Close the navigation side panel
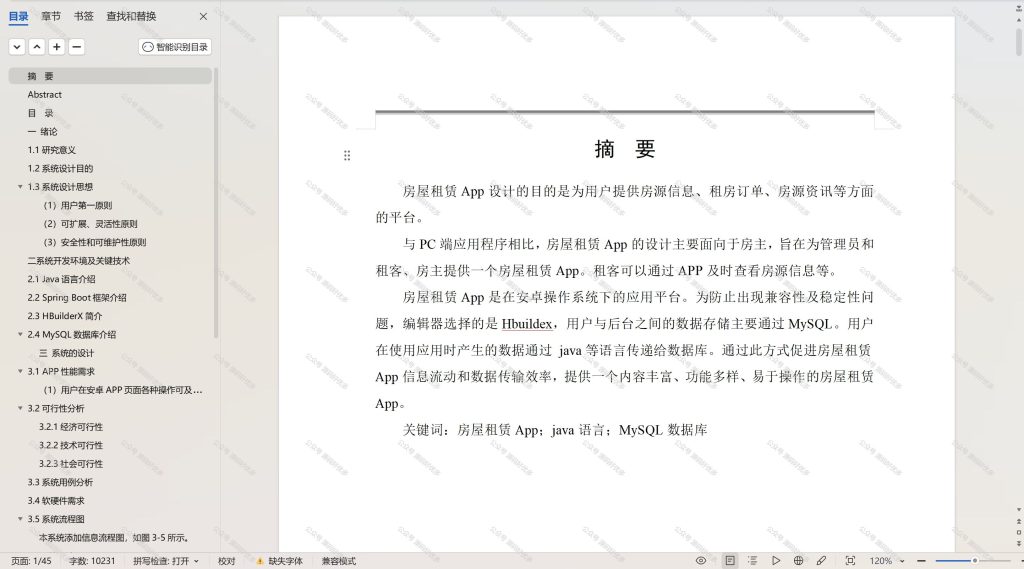This screenshot has height=569, width=1024. (x=203, y=16)
